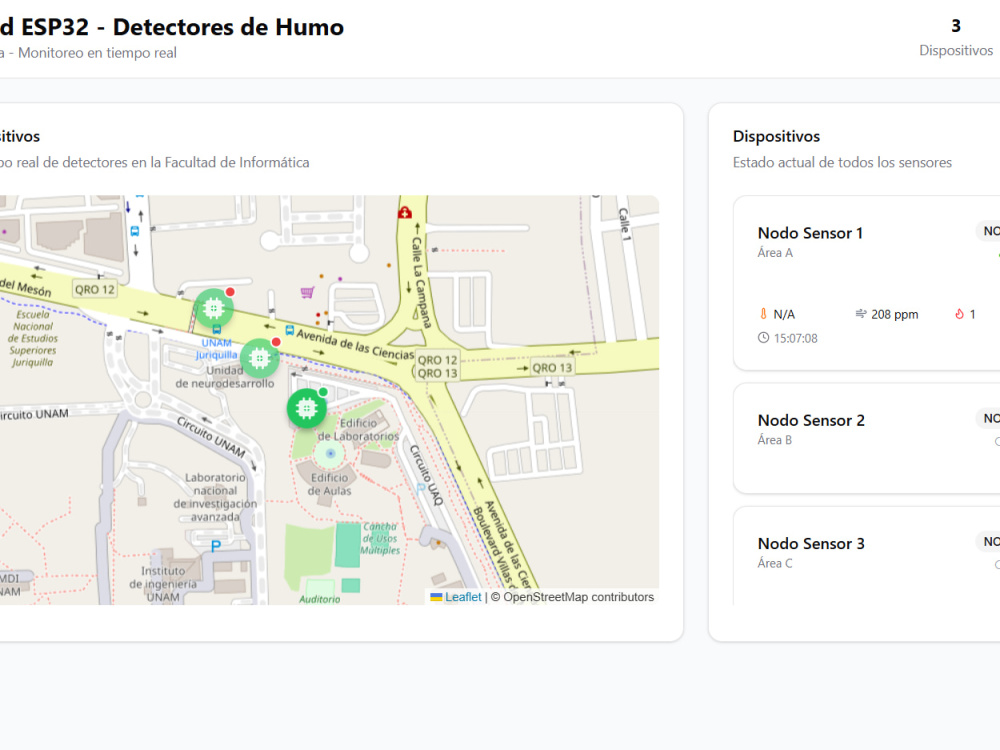Click the Calle La Campana street label
Screen dimensions: 1000x750
point(422,283)
